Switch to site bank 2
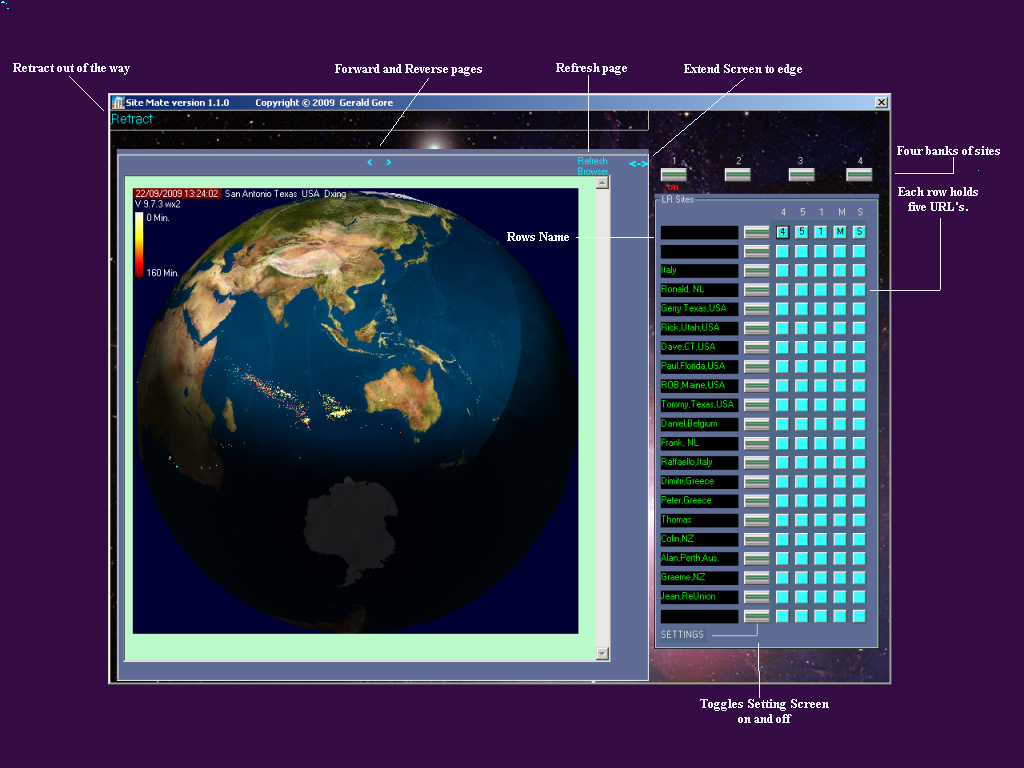Image resolution: width=1024 pixels, height=768 pixels. (738, 174)
